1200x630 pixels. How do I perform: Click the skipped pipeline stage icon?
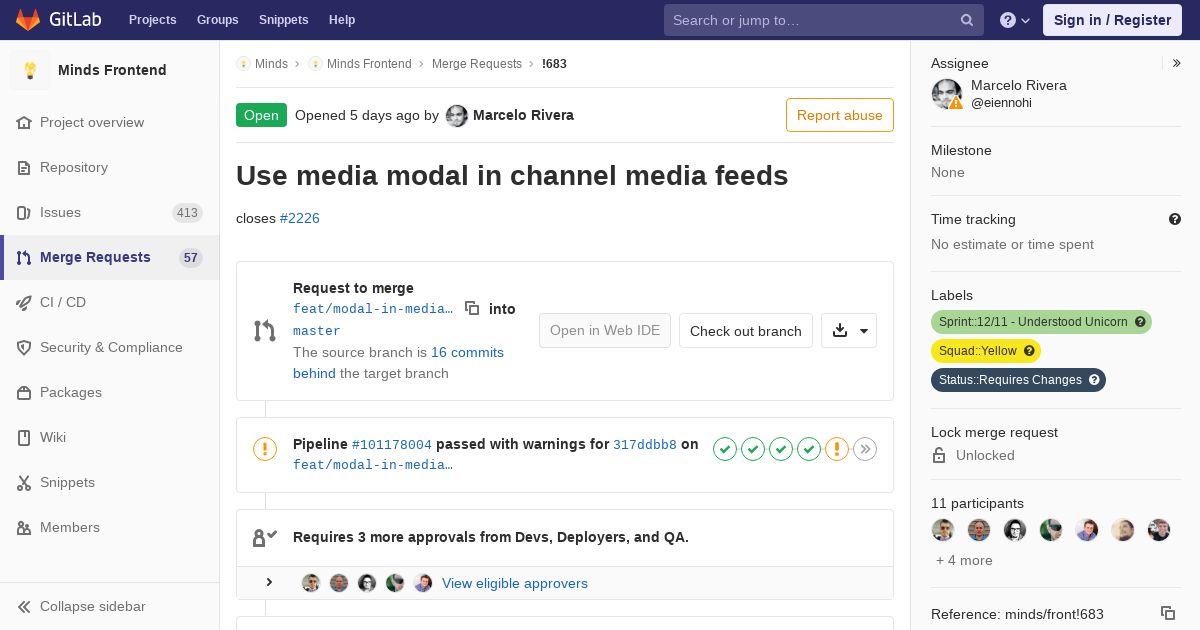pyautogui.click(x=865, y=449)
